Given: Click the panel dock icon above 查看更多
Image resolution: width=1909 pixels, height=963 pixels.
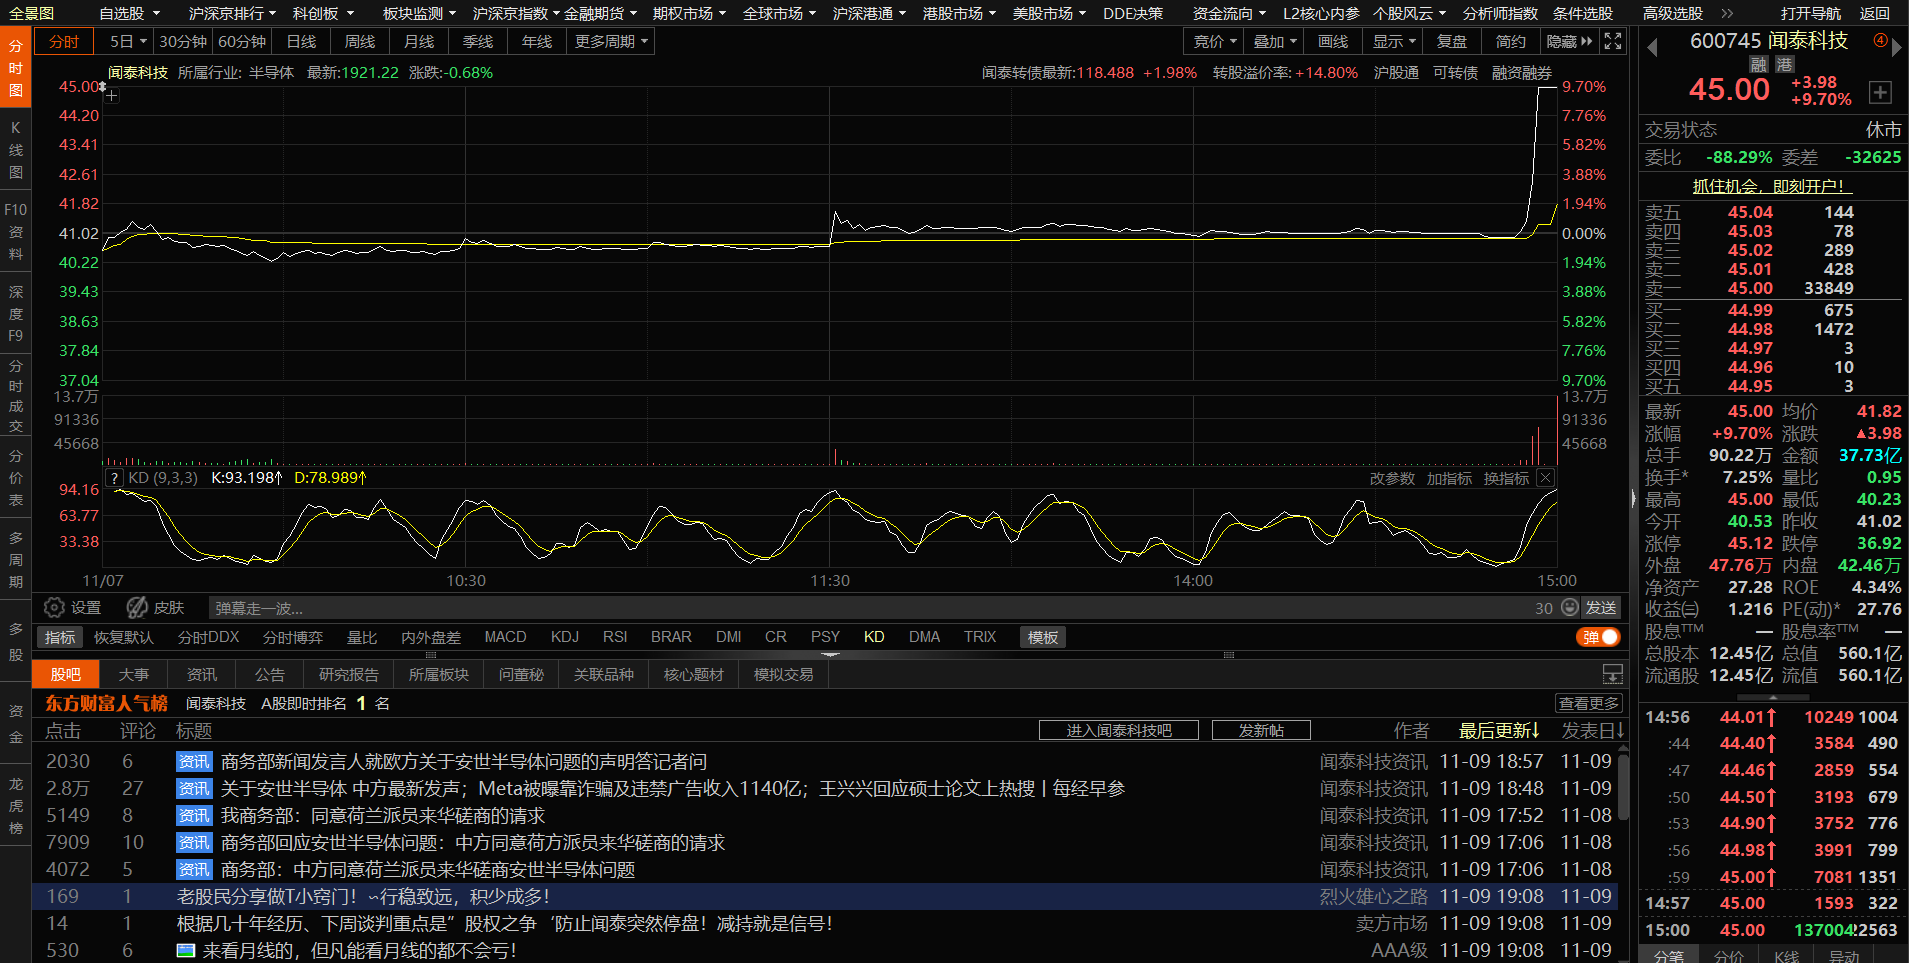Looking at the screenshot, I should [x=1612, y=674].
